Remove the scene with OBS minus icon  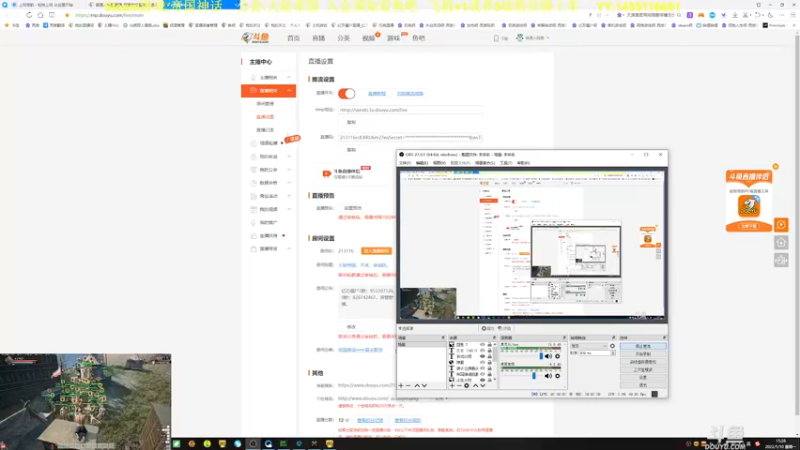coord(408,386)
